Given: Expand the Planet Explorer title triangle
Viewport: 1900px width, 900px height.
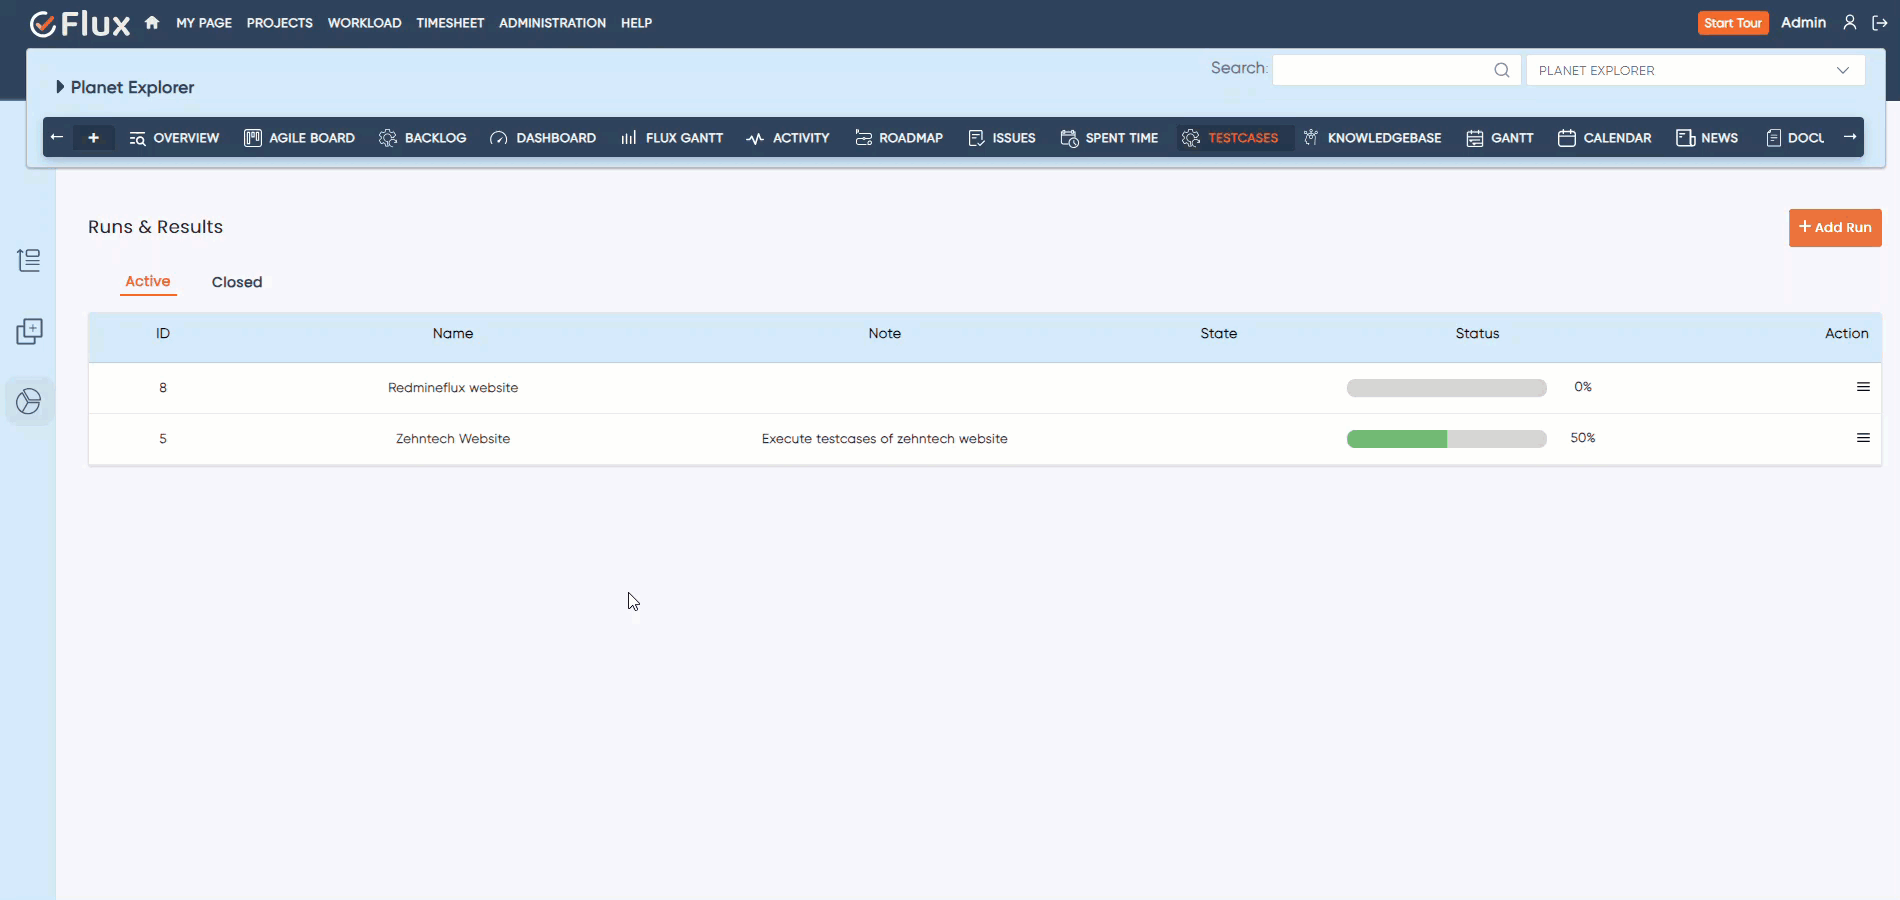Looking at the screenshot, I should 60,87.
